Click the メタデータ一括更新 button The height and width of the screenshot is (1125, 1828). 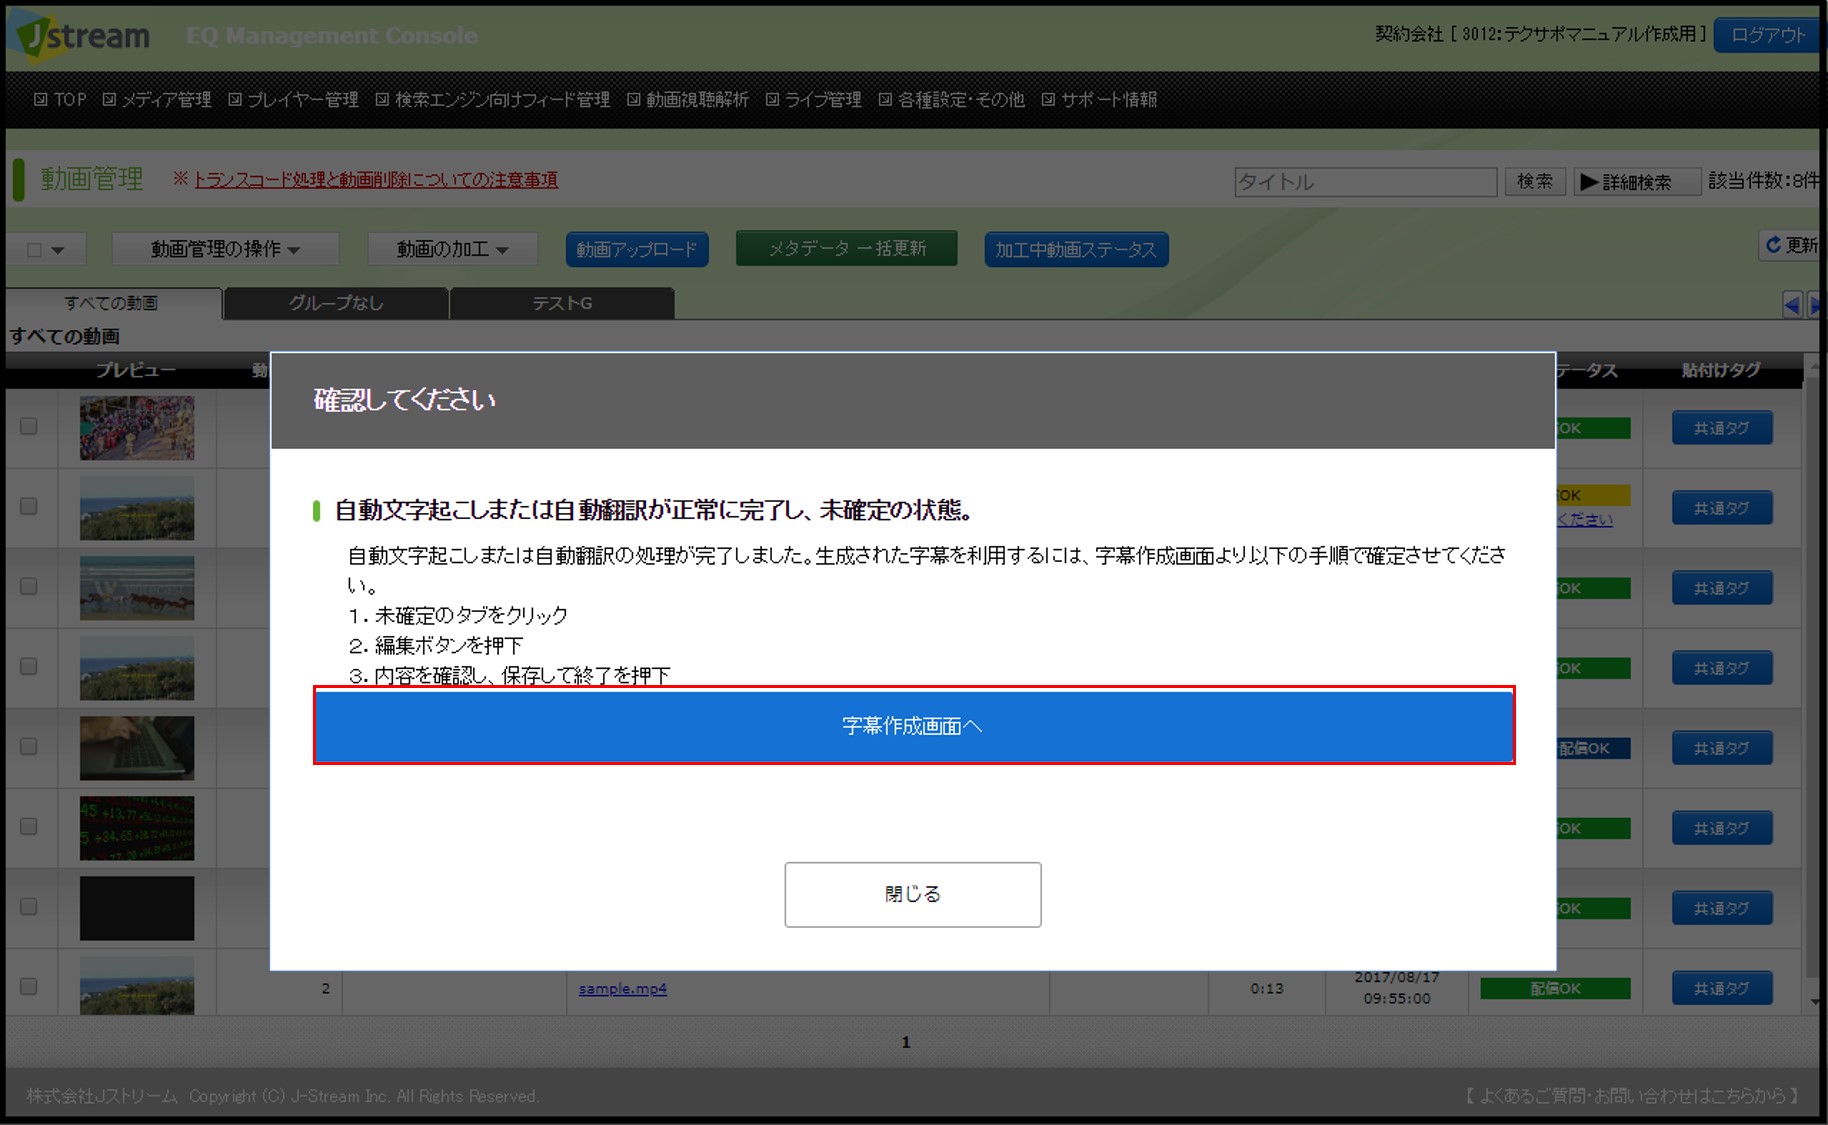coord(846,248)
